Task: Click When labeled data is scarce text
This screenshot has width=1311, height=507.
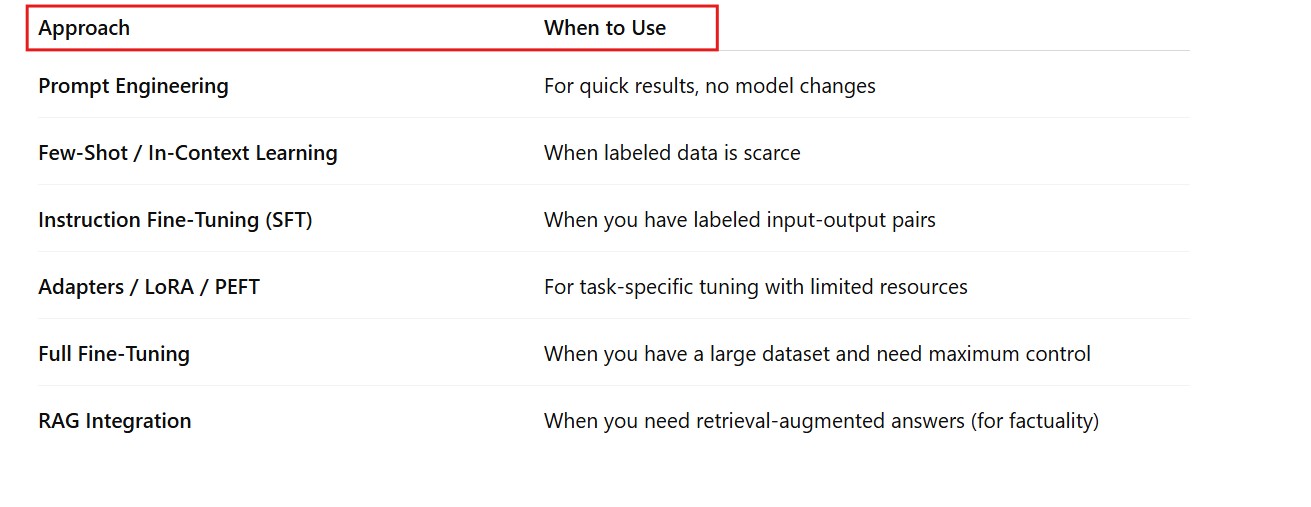Action: tap(672, 153)
